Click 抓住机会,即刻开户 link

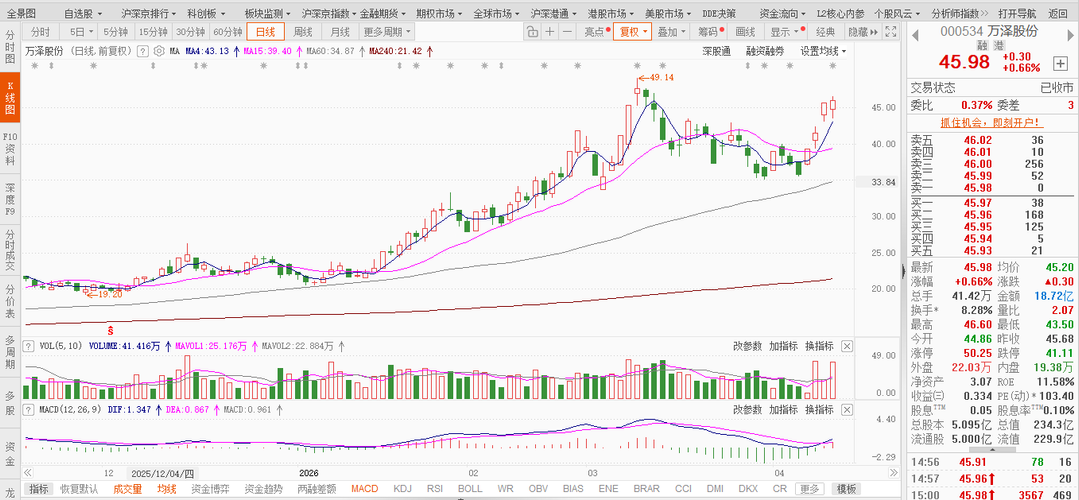pos(990,122)
